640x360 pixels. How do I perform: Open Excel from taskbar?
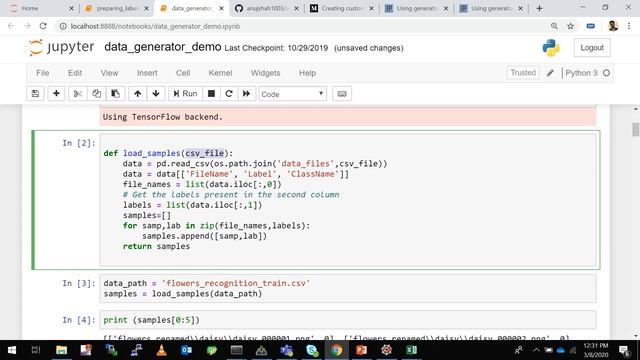click(411, 350)
